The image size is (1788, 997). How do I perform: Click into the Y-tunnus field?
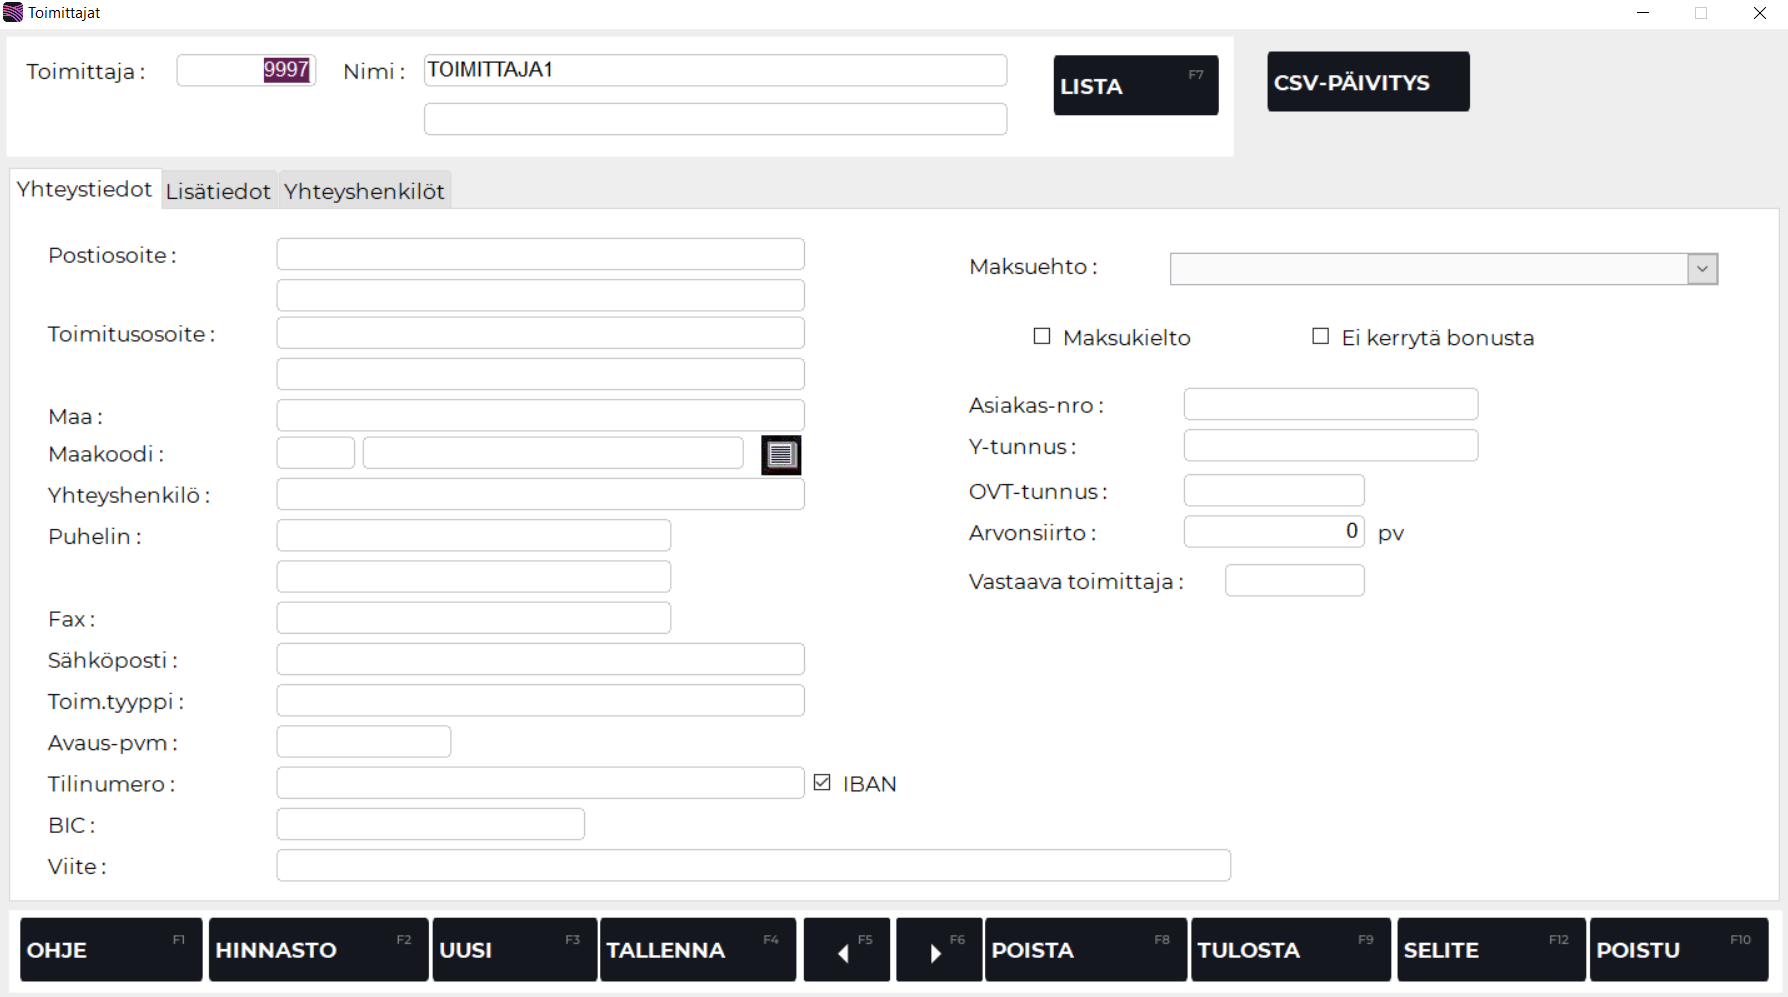(x=1330, y=446)
